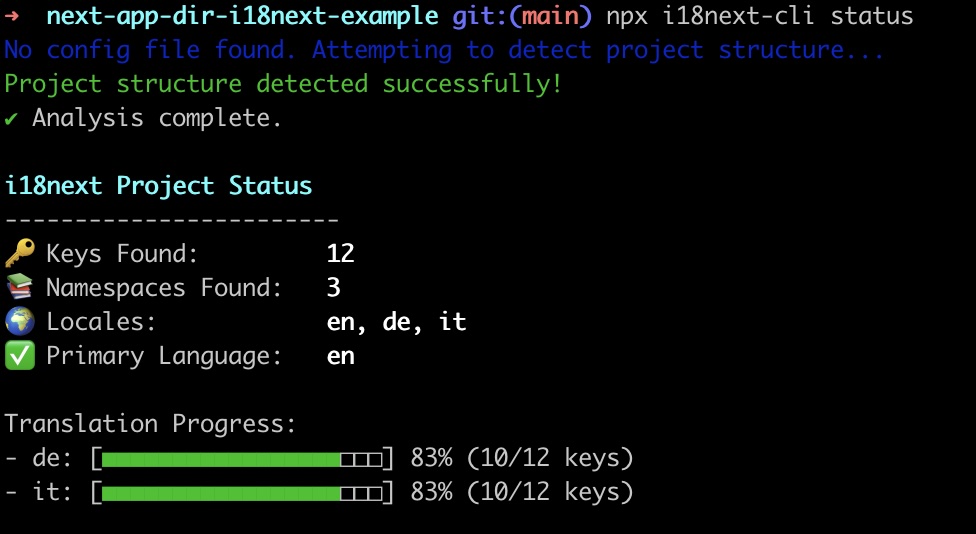Image resolution: width=976 pixels, height=534 pixels.
Task: Click the red prompt arrow
Action: [x=12, y=17]
